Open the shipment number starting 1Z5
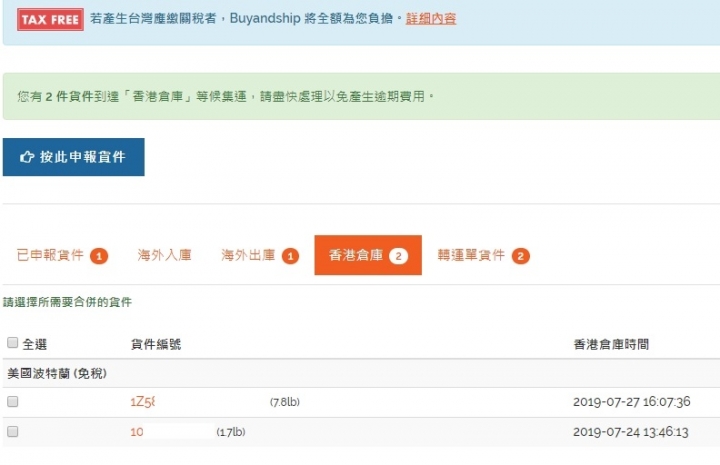This screenshot has height=465, width=720. click(x=143, y=402)
